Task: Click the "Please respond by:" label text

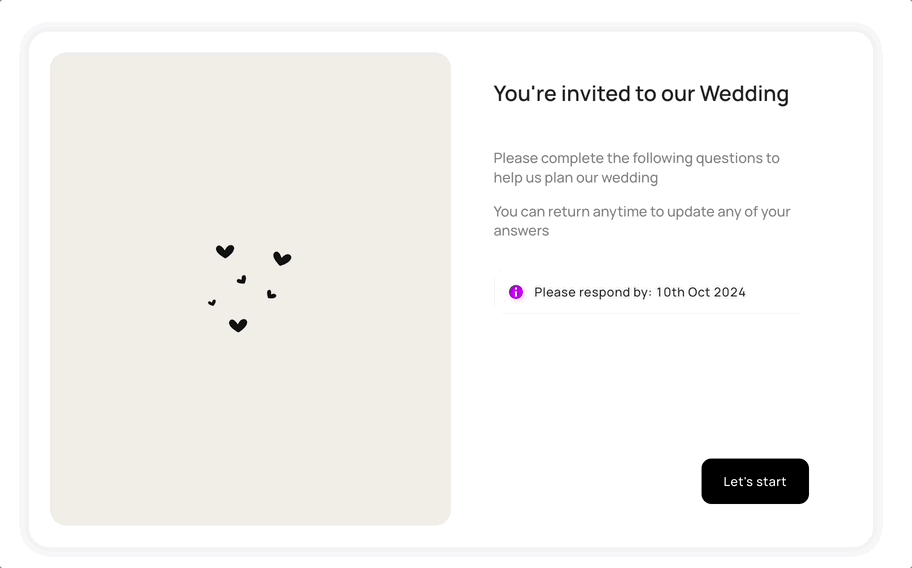Action: 593,292
